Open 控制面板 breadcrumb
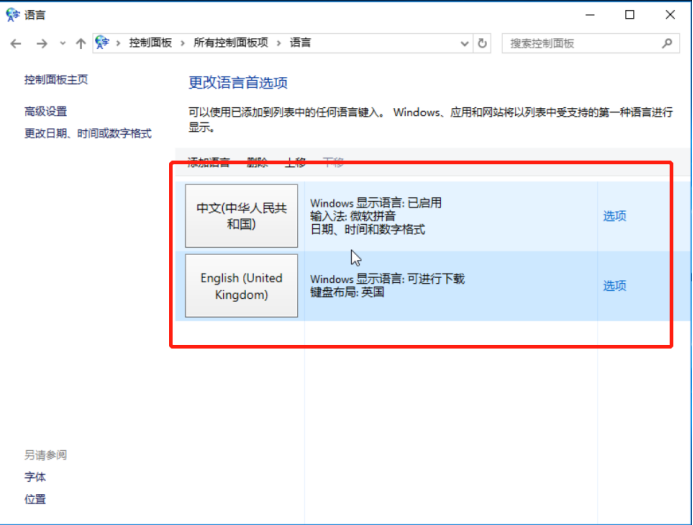The width and height of the screenshot is (693, 525). 150,43
